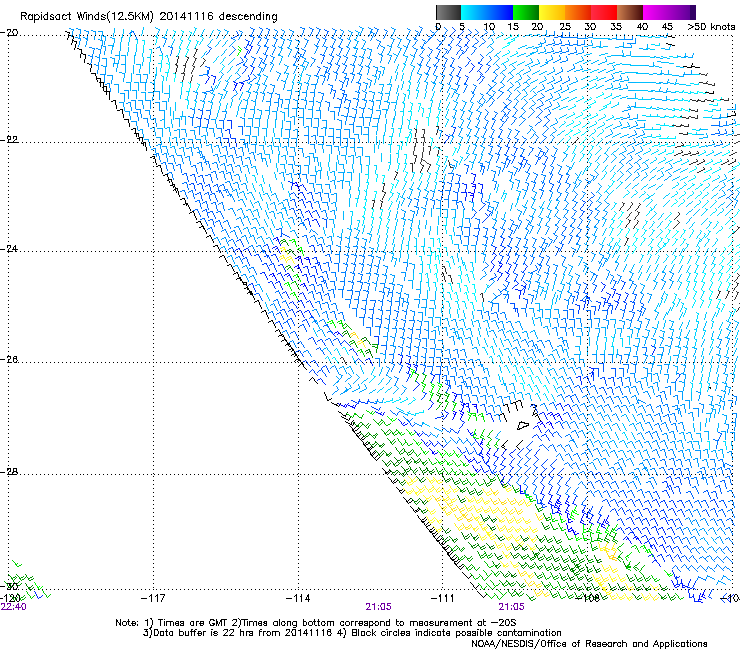Select the yellow 20-25 knots legend color
Viewport: 740px width, 650px height.
click(x=552, y=12)
